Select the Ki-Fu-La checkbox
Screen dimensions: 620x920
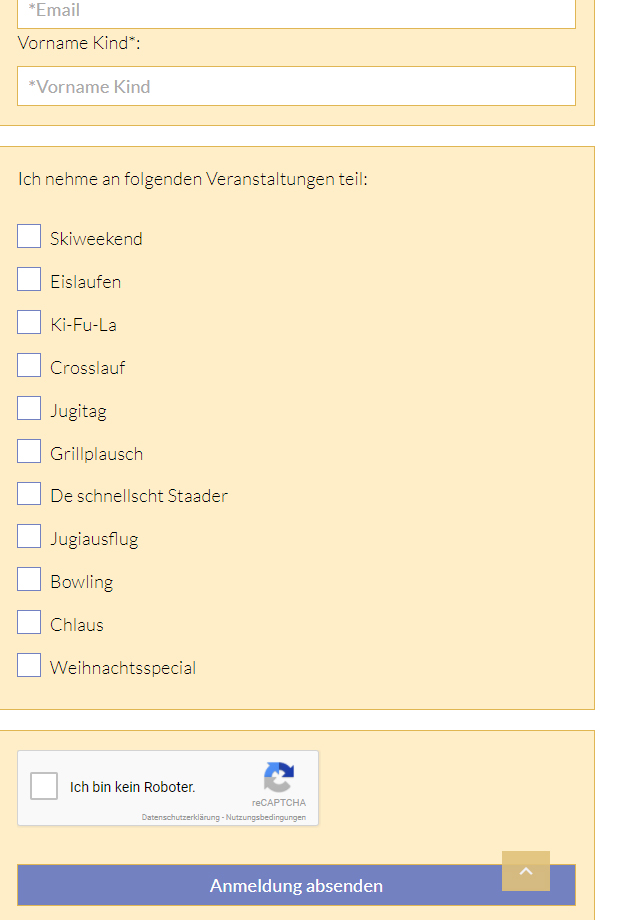[29, 322]
